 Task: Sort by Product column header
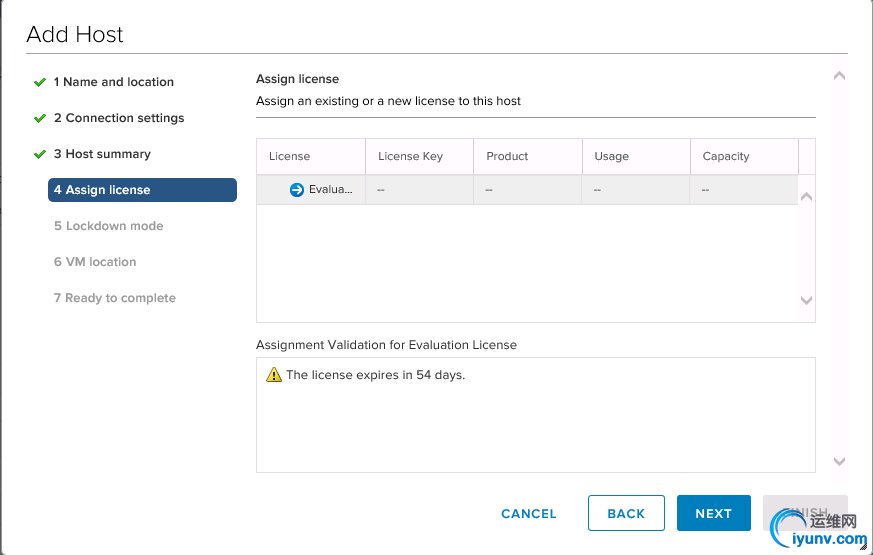pyautogui.click(x=507, y=156)
